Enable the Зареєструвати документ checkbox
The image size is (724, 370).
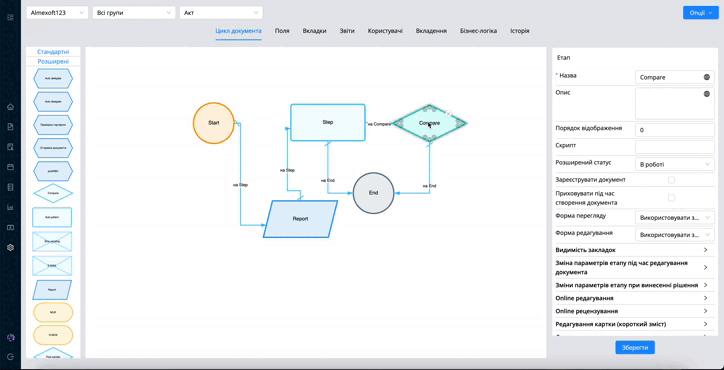pos(671,180)
